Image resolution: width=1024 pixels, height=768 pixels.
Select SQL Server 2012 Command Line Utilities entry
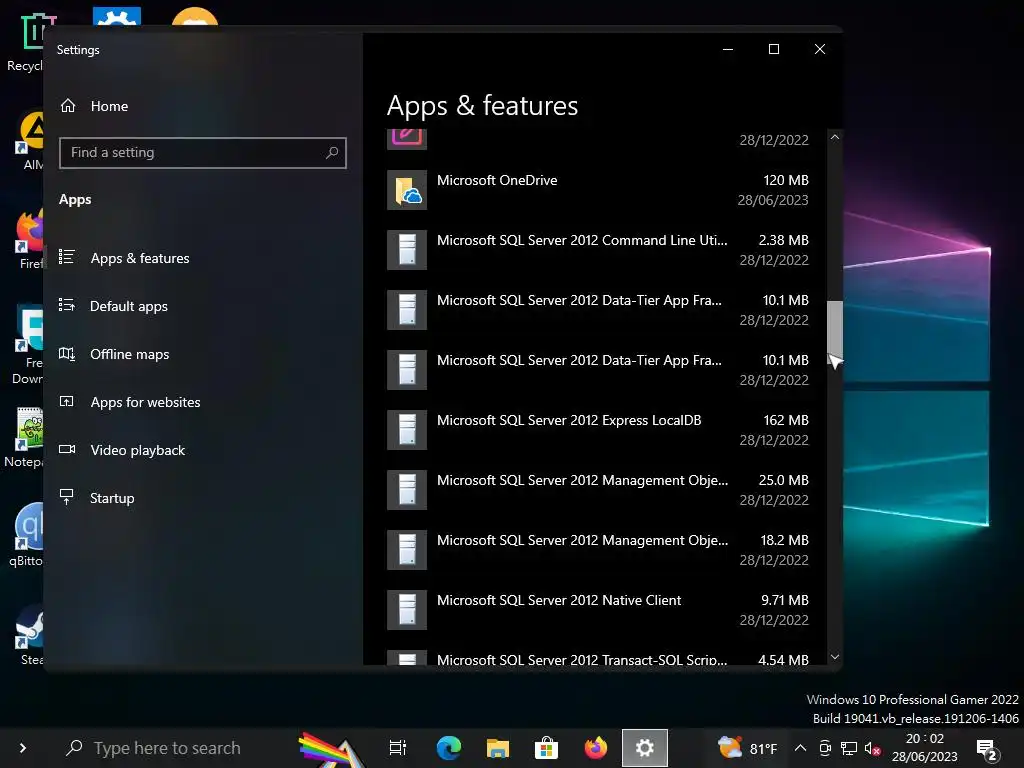pos(598,250)
